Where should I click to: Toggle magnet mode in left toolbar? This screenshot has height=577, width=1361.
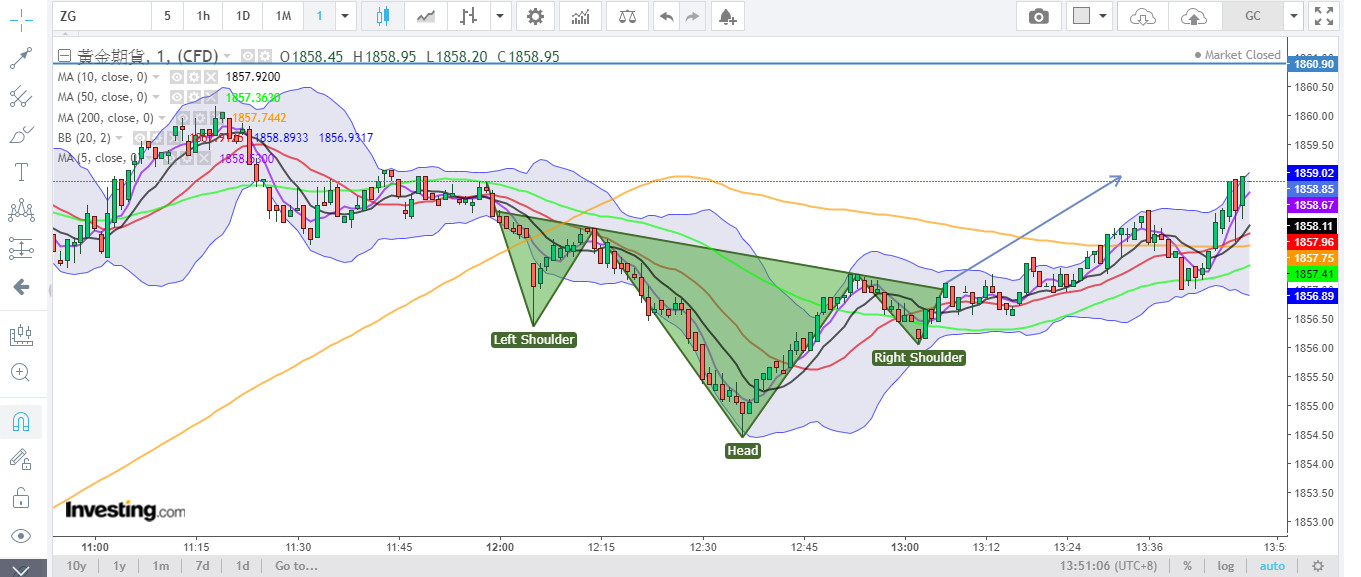click(20, 421)
